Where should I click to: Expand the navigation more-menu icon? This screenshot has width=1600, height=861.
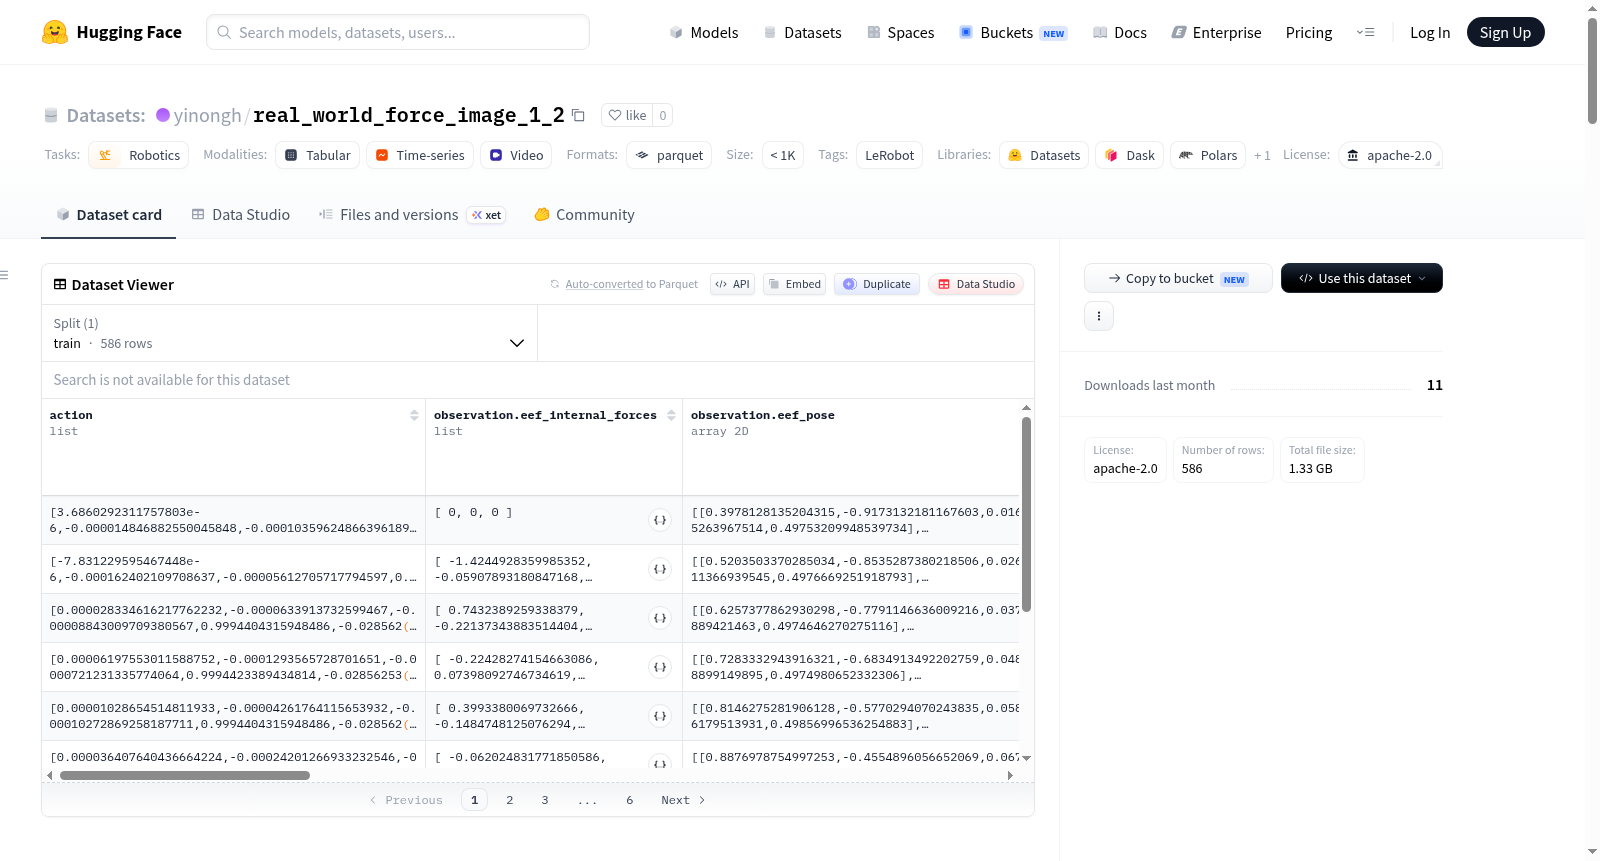1365,32
